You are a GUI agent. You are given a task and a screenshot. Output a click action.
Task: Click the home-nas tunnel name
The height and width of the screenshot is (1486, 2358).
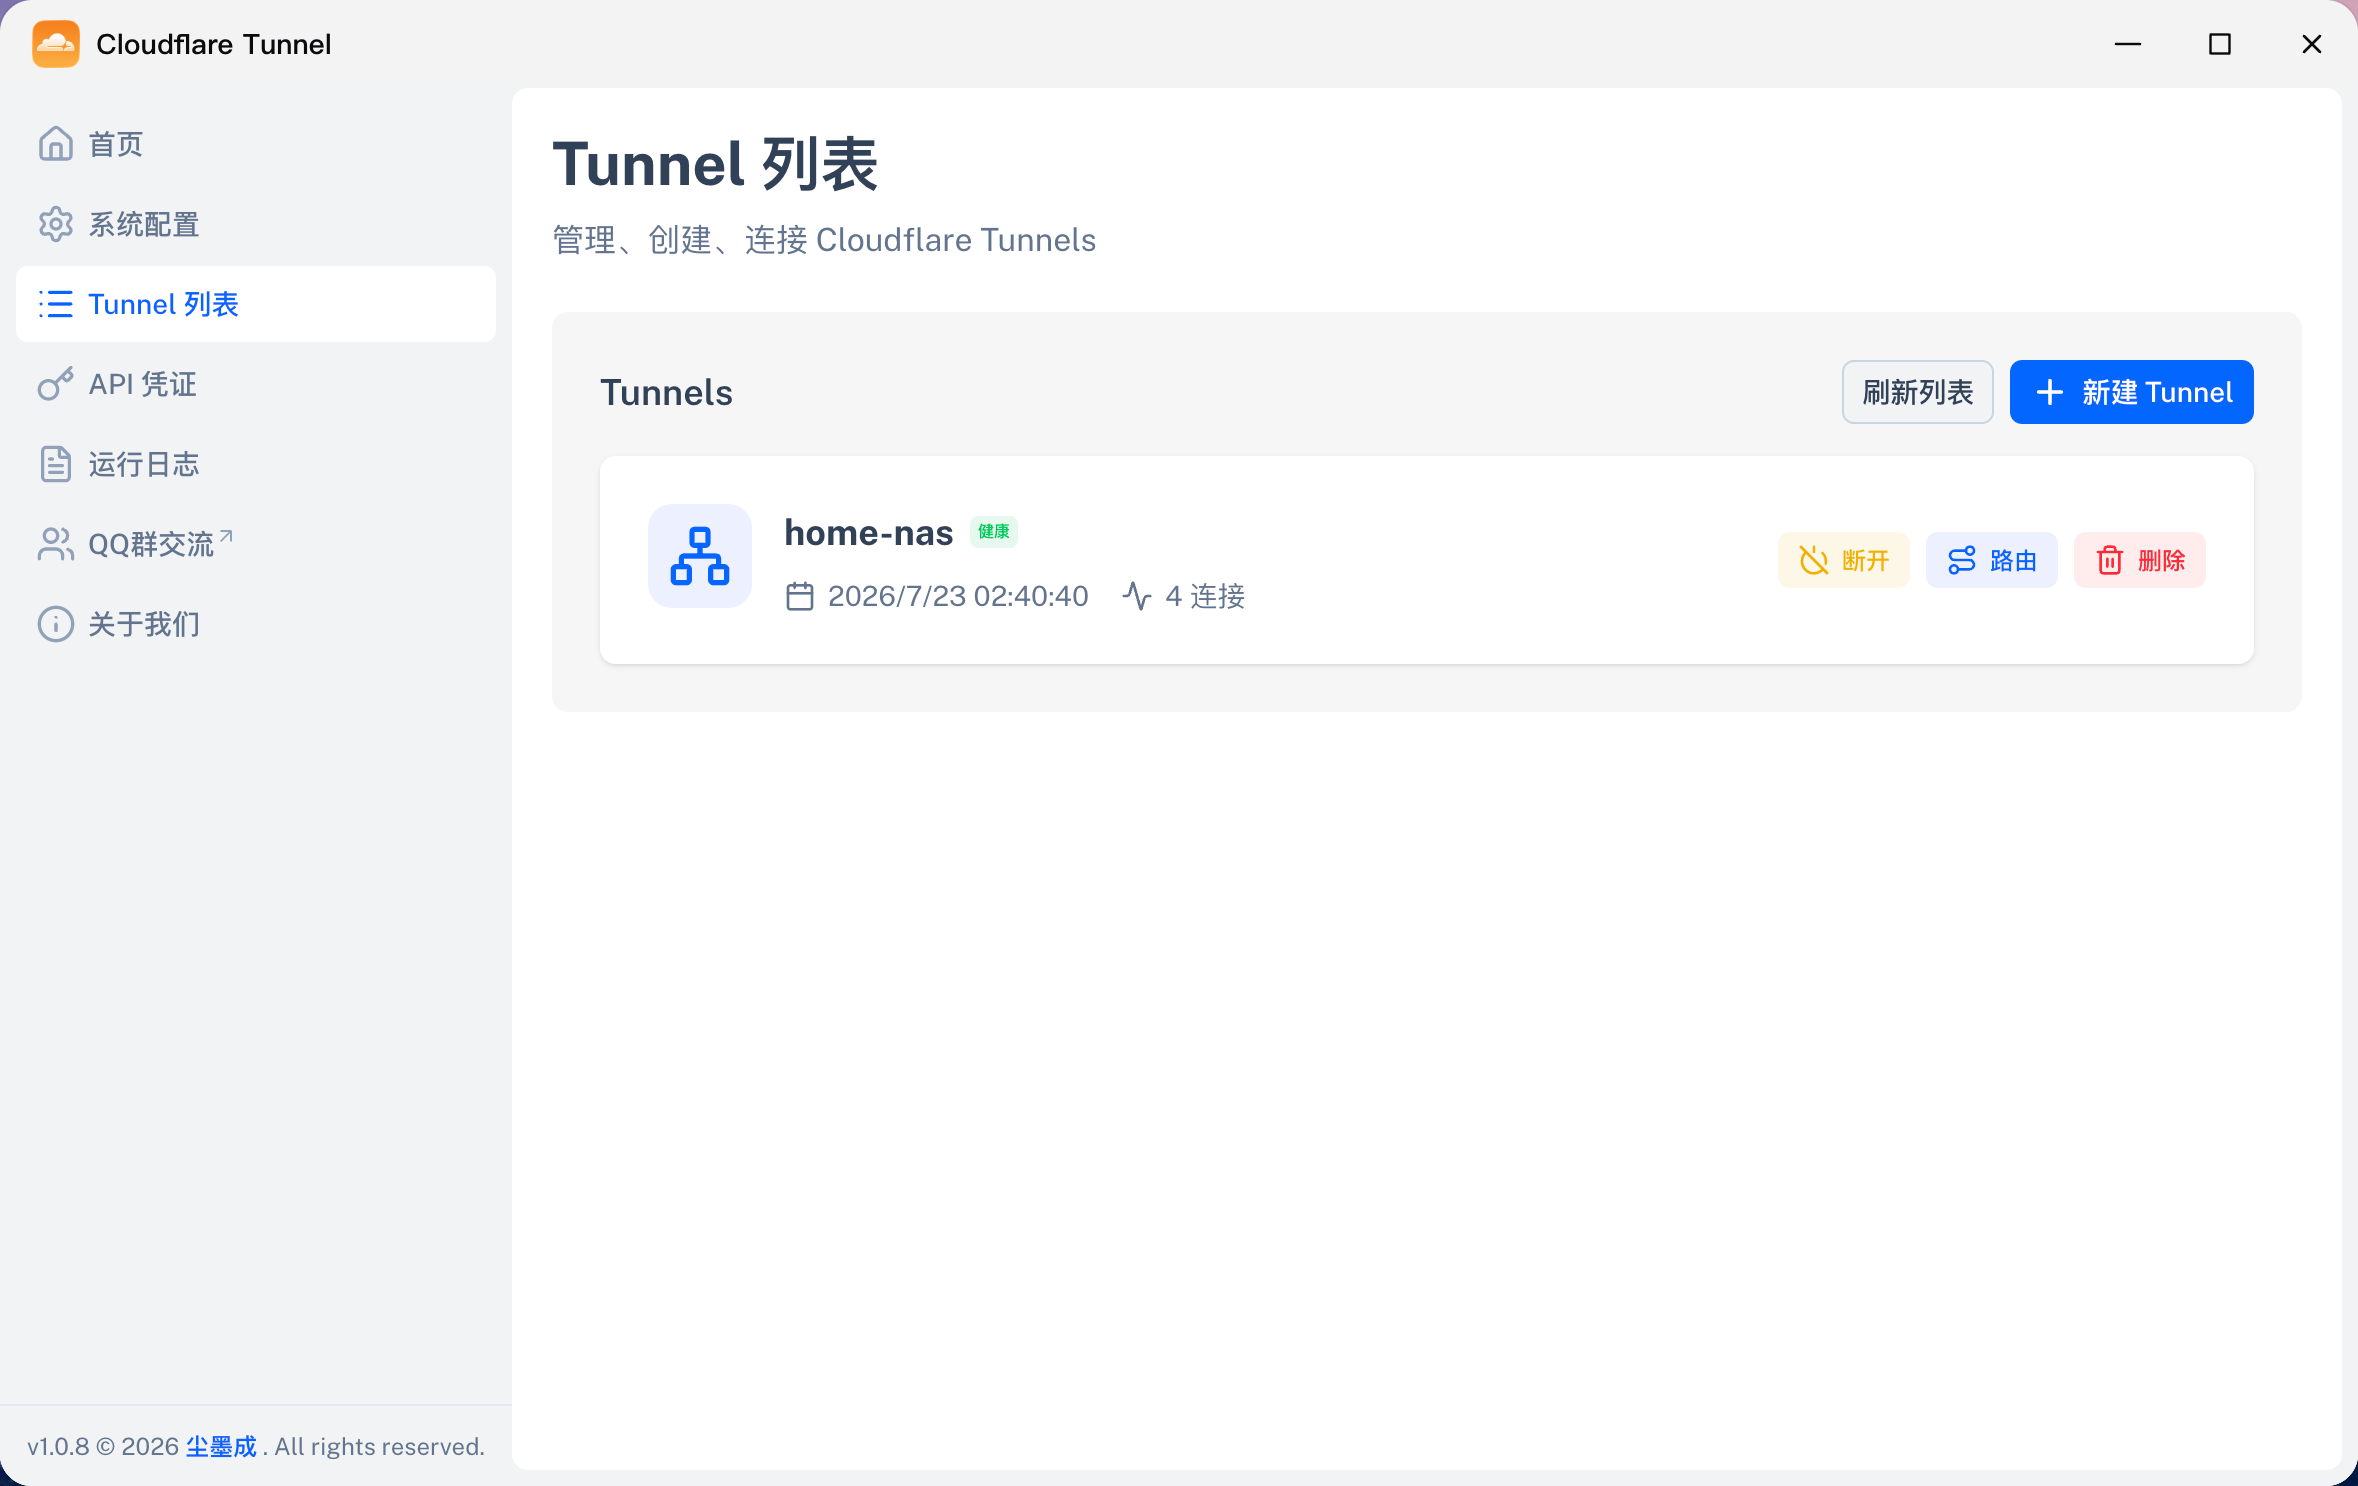[x=868, y=533]
